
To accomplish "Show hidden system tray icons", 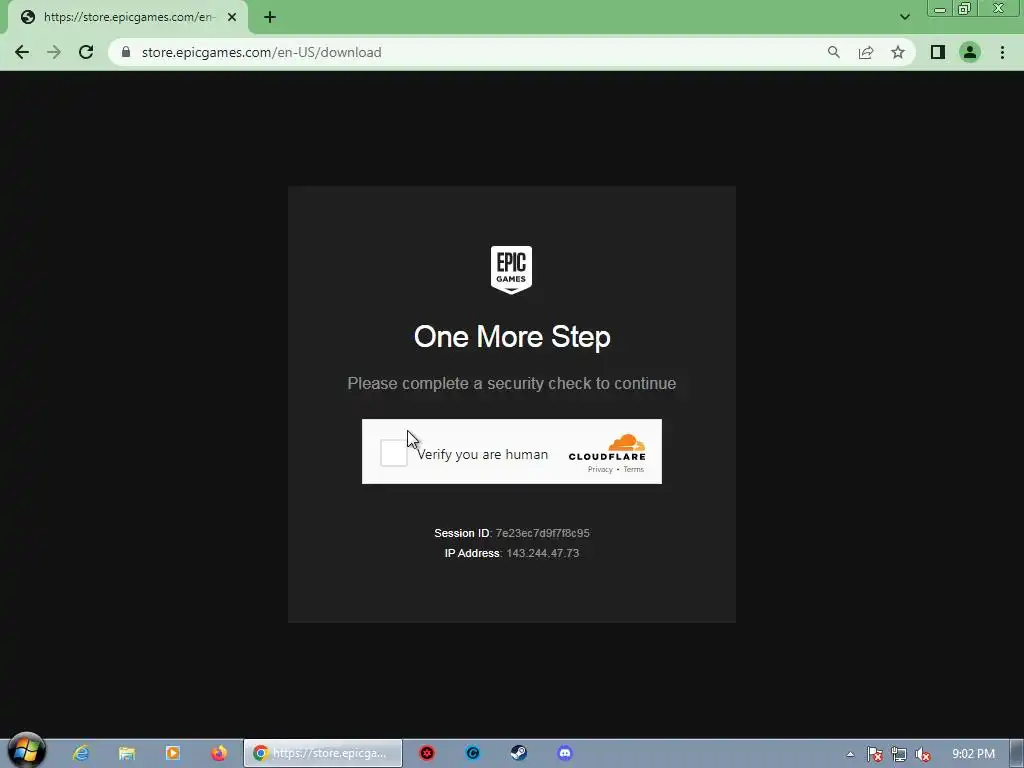I will tap(850, 754).
